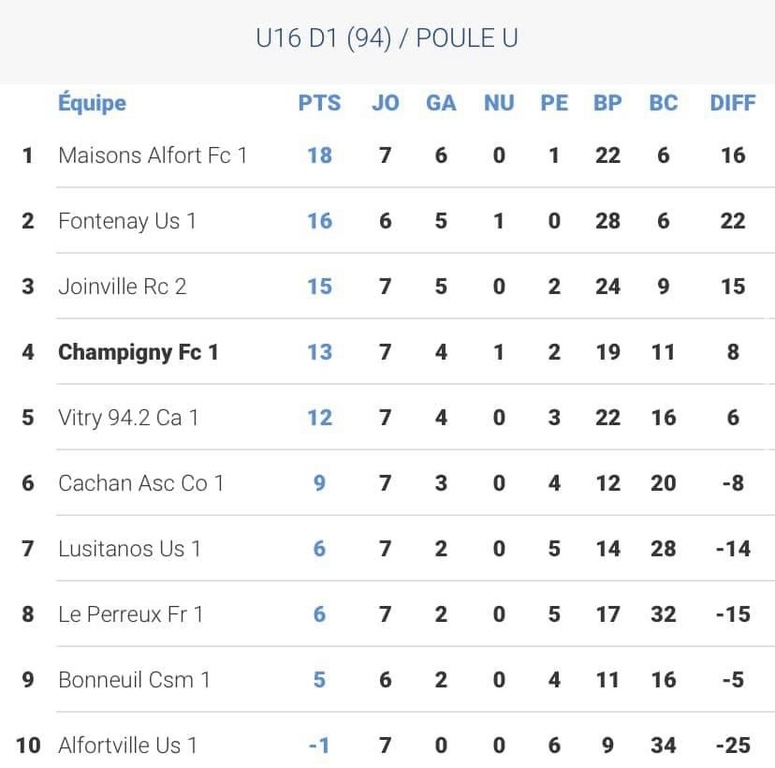The height and width of the screenshot is (768, 775).
Task: Sort by the PTS column header
Action: [x=319, y=103]
